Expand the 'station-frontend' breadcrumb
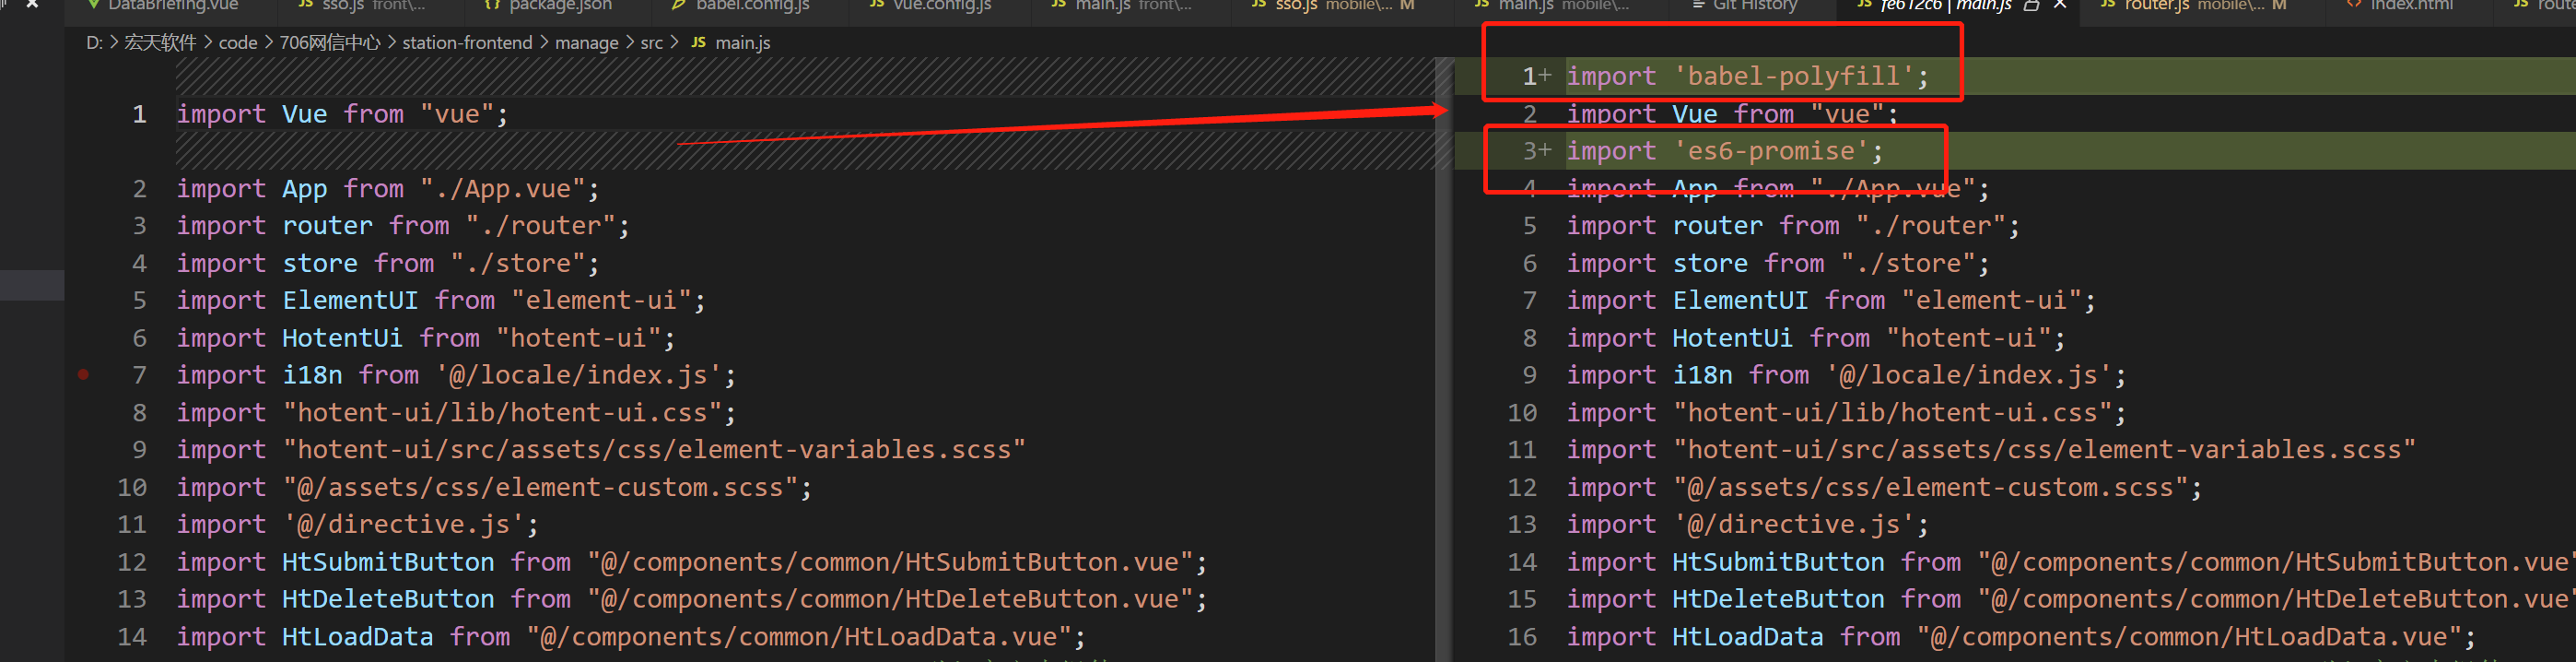Screen dimensions: 2576x662 [467, 43]
